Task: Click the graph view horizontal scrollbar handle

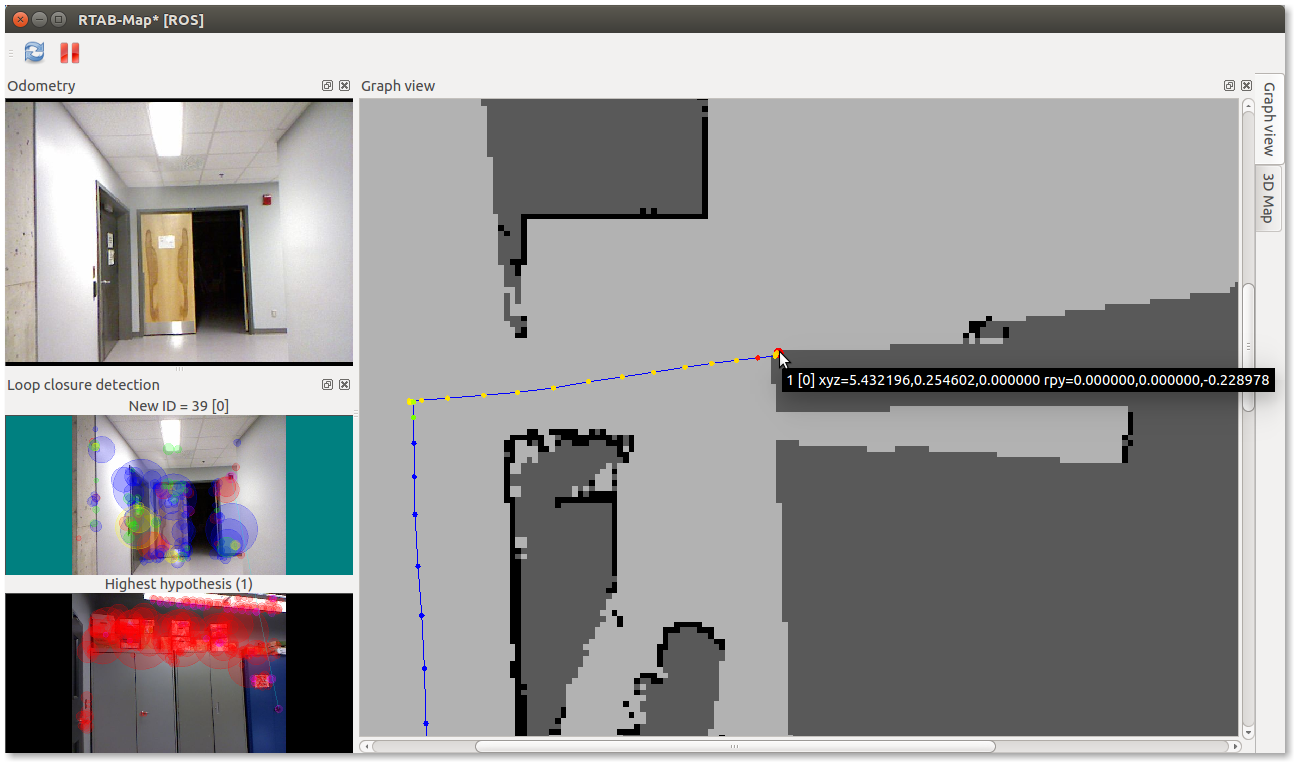Action: pyautogui.click(x=735, y=746)
